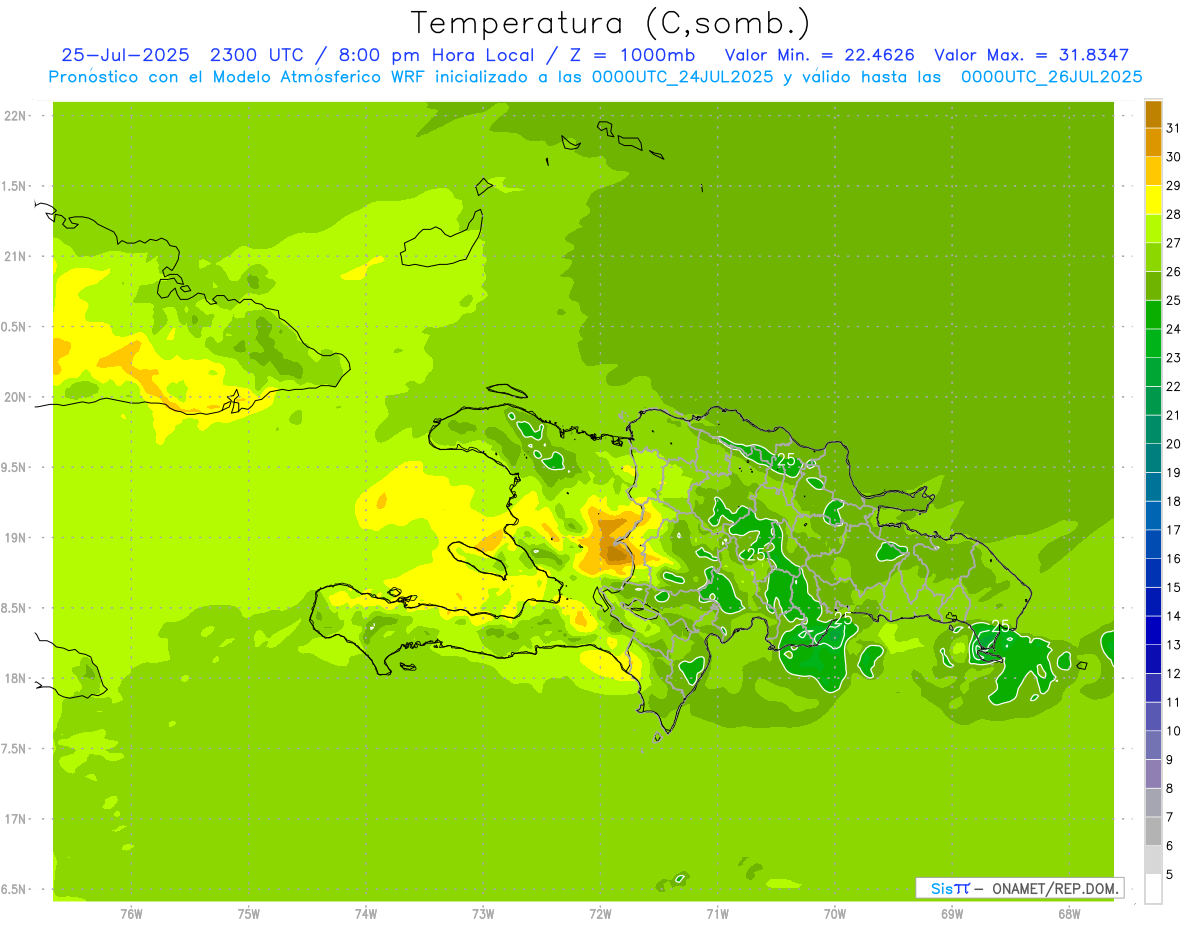1200x927 pixels.
Task: Click the "20N" latitude label
Action: pos(14,397)
